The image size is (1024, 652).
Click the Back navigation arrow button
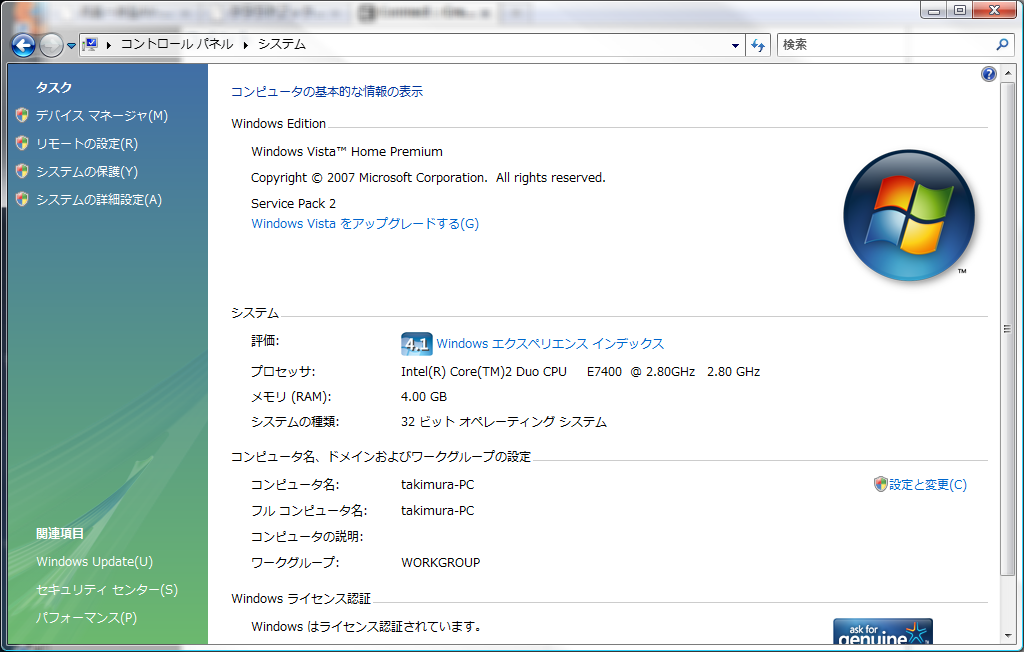(24, 45)
